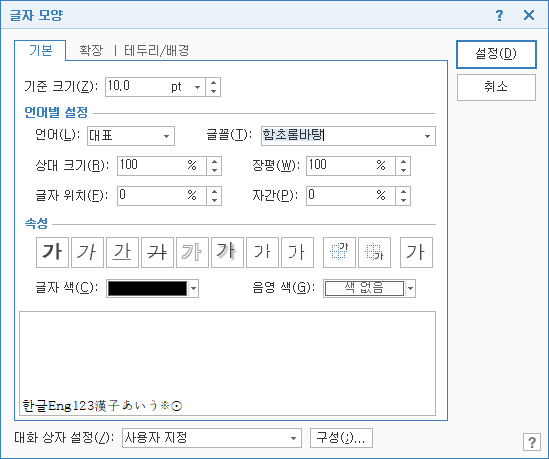Toggle shadow text attribute button
The width and height of the screenshot is (549, 459).
point(227,252)
